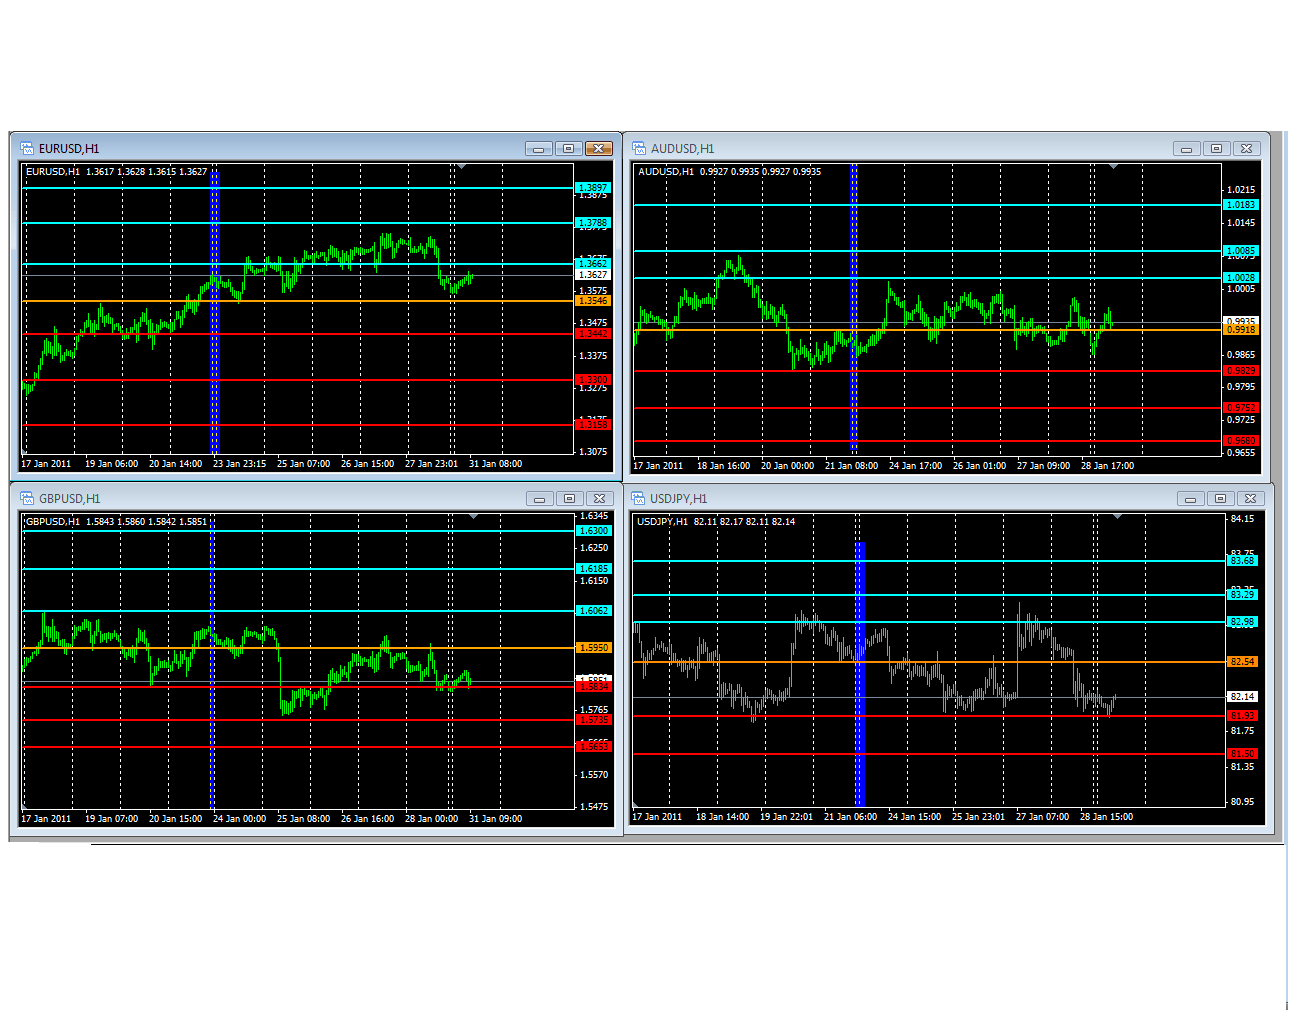1292x1010 pixels.
Task: Minimize the EURUSD,H1 chart window
Action: point(539,148)
